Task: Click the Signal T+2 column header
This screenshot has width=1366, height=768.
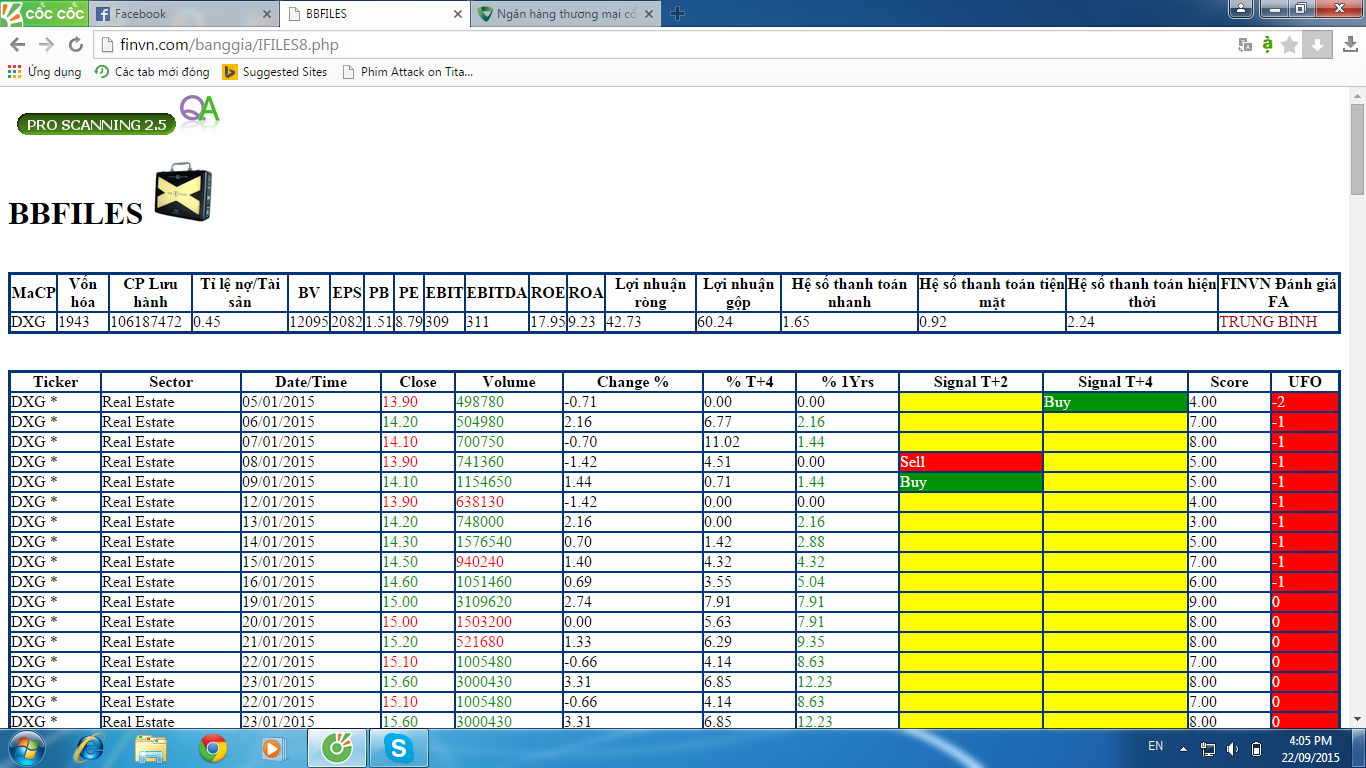Action: tap(971, 382)
